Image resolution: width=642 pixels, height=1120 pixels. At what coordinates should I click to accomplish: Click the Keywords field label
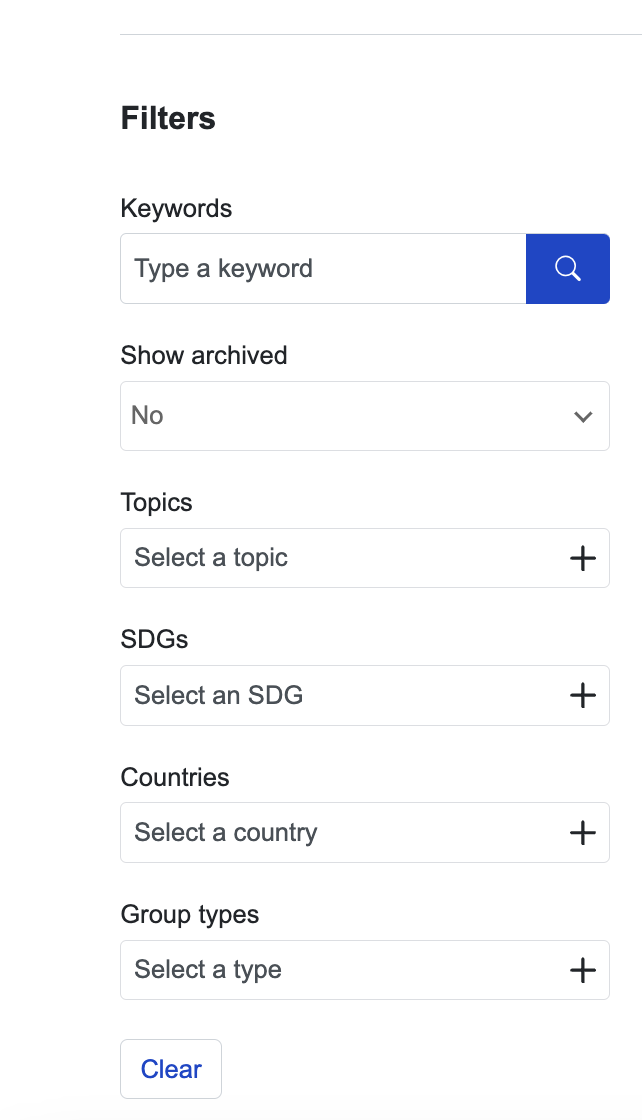[176, 209]
